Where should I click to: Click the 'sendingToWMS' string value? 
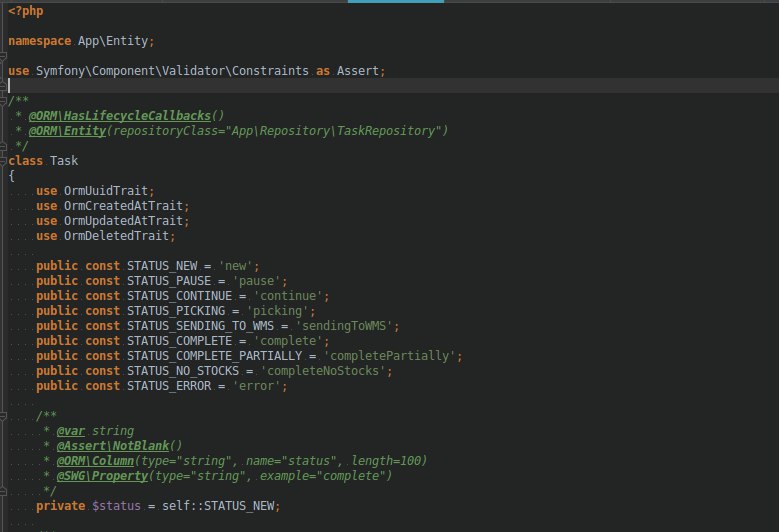(344, 325)
